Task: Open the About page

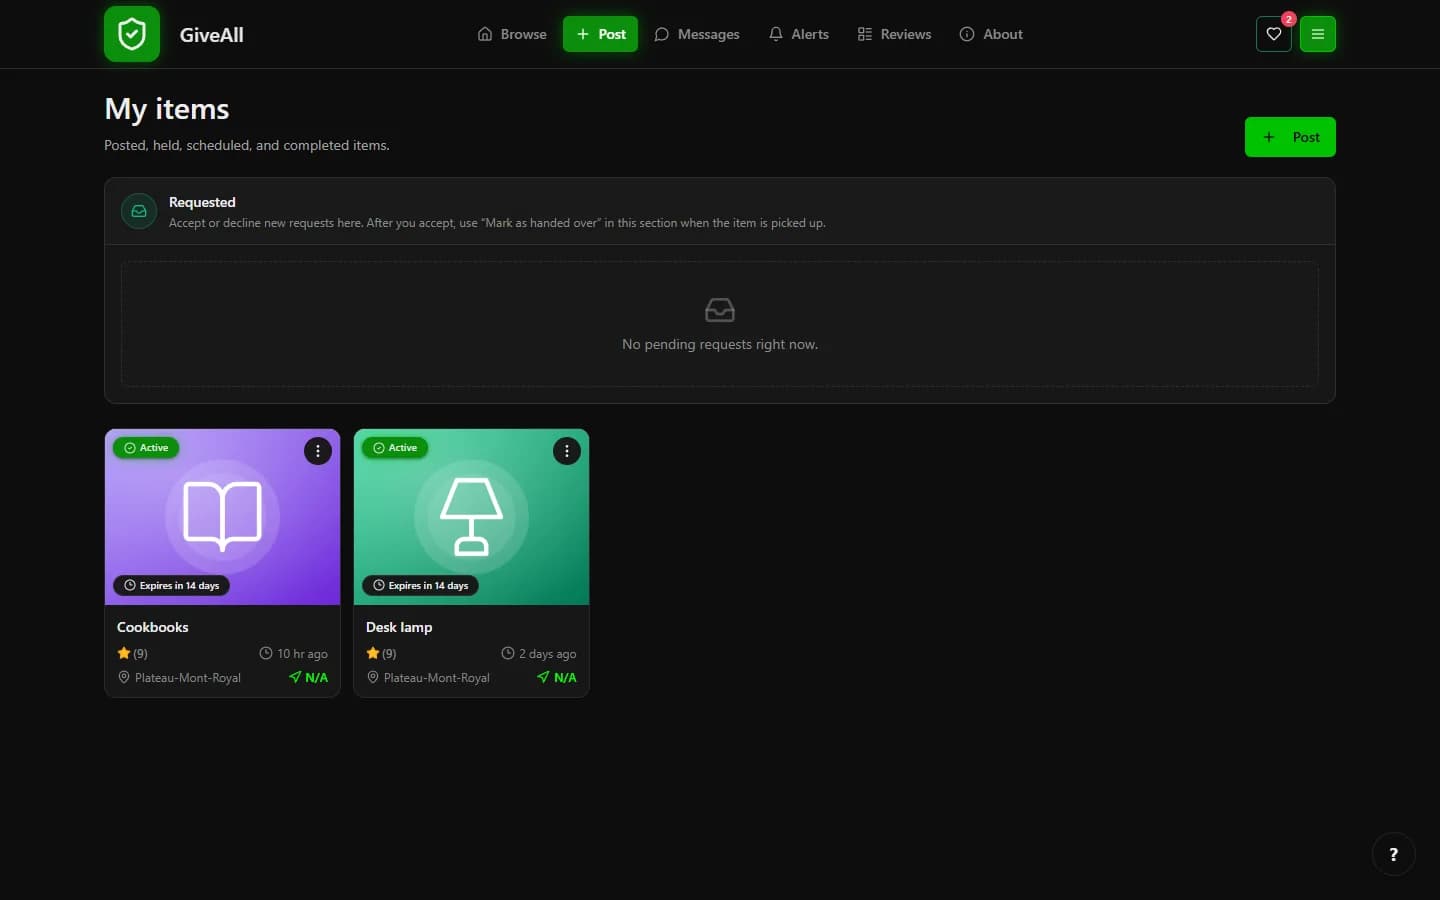Action: point(991,34)
